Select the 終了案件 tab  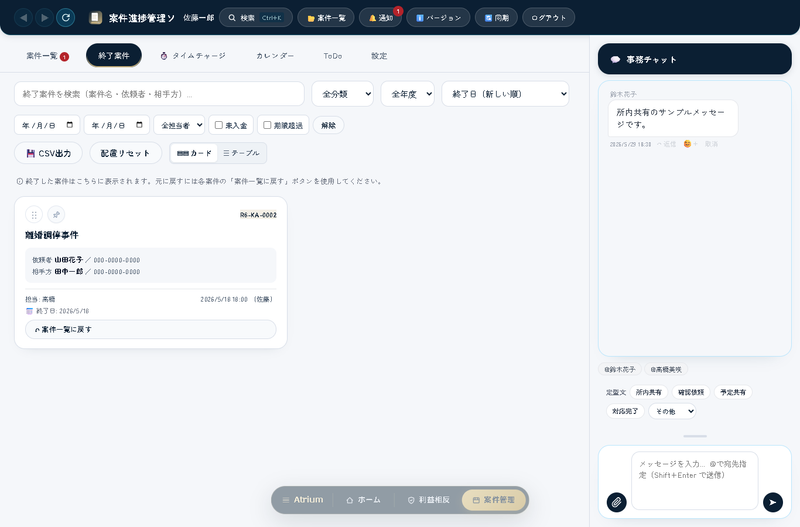click(114, 56)
